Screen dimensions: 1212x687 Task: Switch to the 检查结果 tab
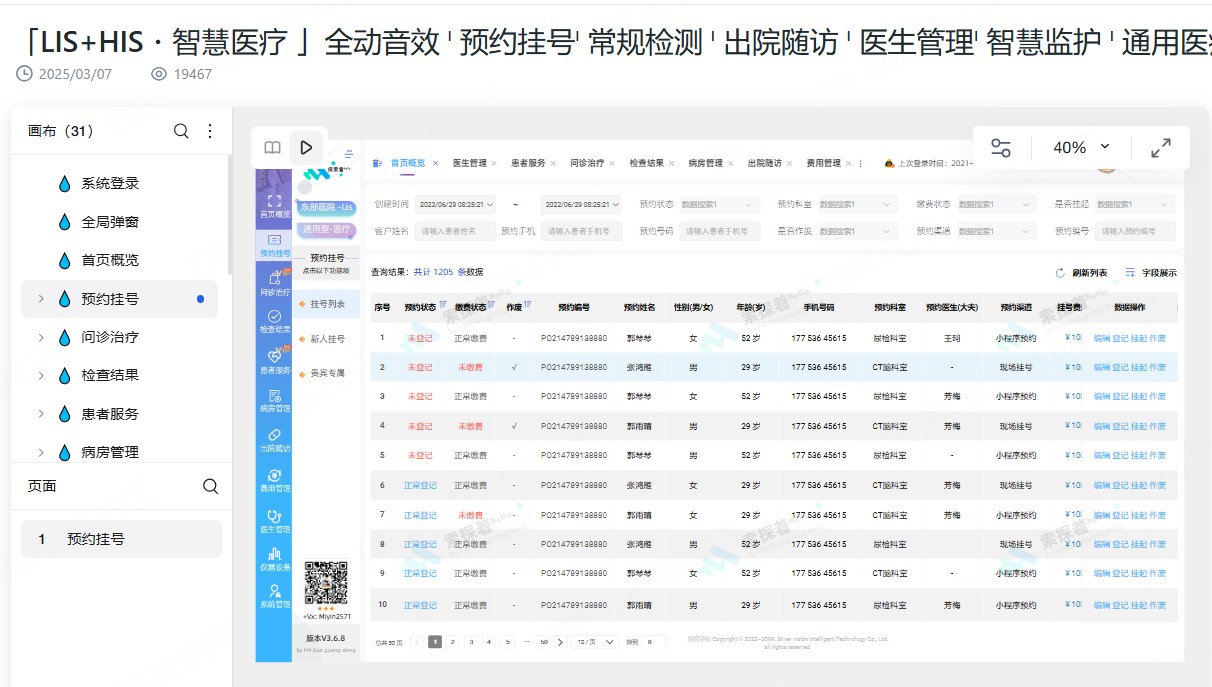(x=646, y=163)
